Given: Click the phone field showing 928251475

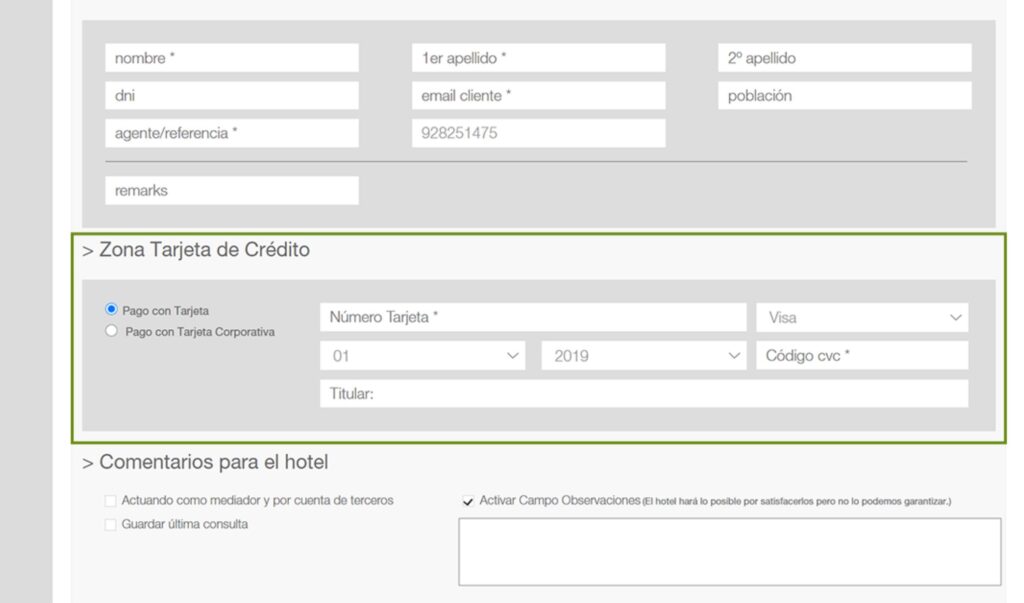Looking at the screenshot, I should 538,133.
